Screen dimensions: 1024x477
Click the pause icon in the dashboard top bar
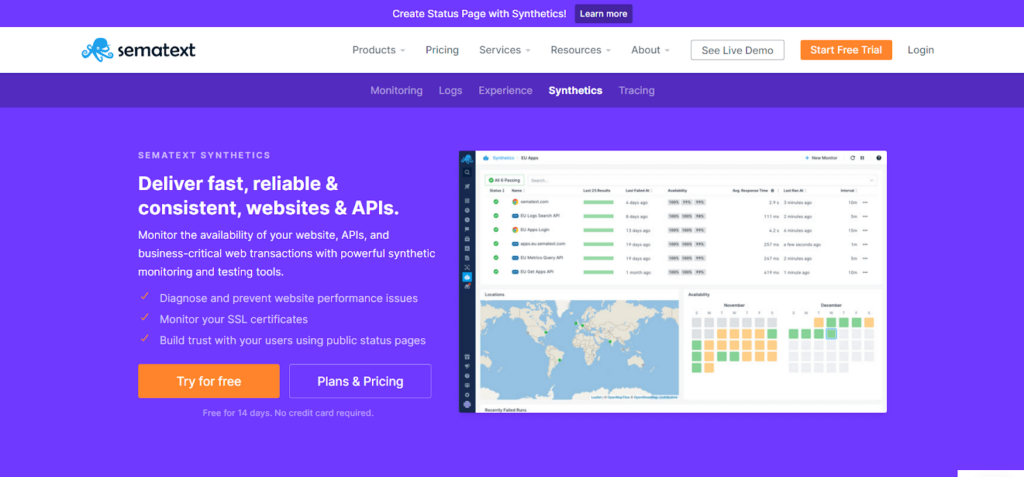[862, 158]
